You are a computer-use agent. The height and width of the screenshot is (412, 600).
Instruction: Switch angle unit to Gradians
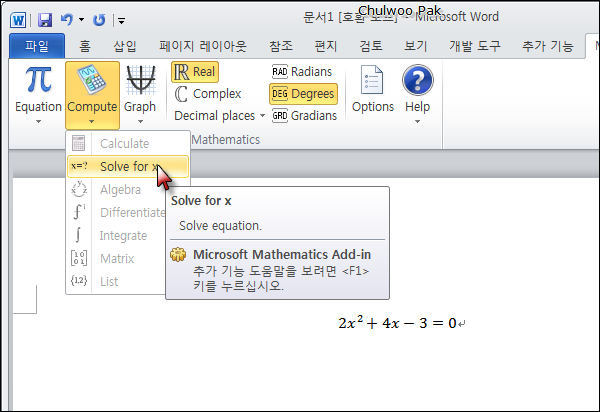[305, 116]
